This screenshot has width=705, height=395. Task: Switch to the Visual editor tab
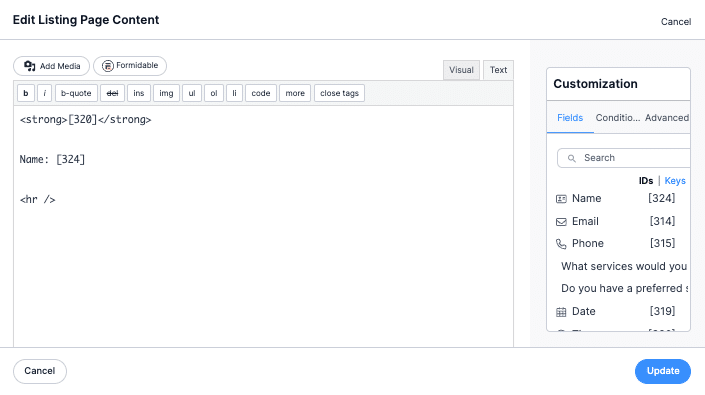coord(461,70)
